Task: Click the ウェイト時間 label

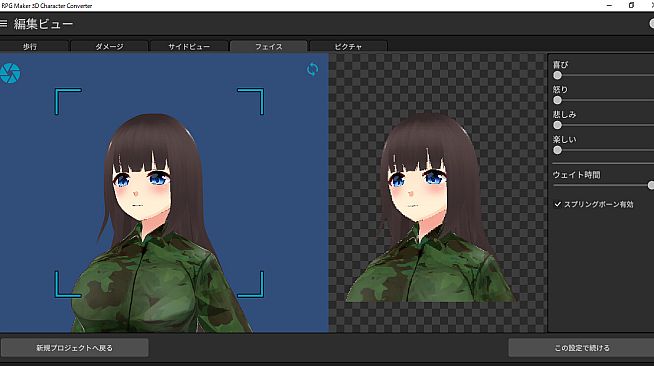Action: click(x=576, y=175)
